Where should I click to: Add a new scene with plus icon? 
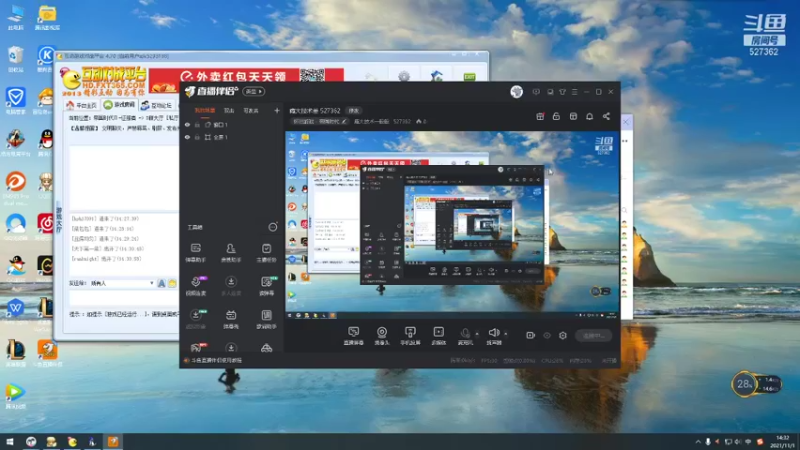277,110
